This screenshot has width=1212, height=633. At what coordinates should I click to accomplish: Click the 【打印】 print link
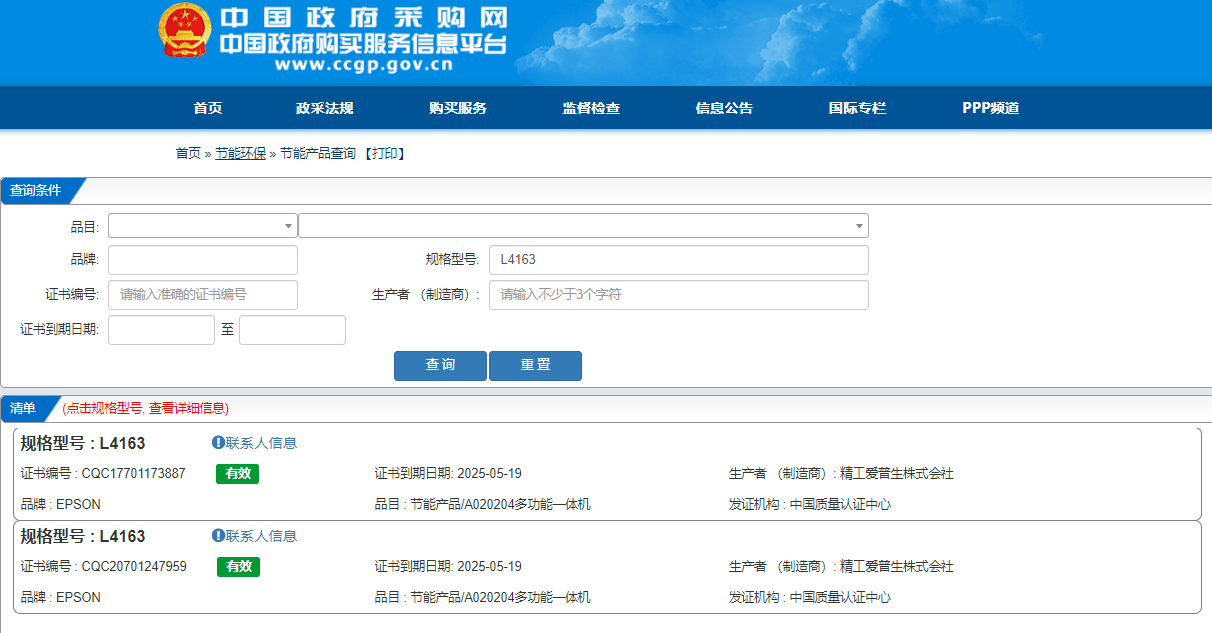pos(384,153)
